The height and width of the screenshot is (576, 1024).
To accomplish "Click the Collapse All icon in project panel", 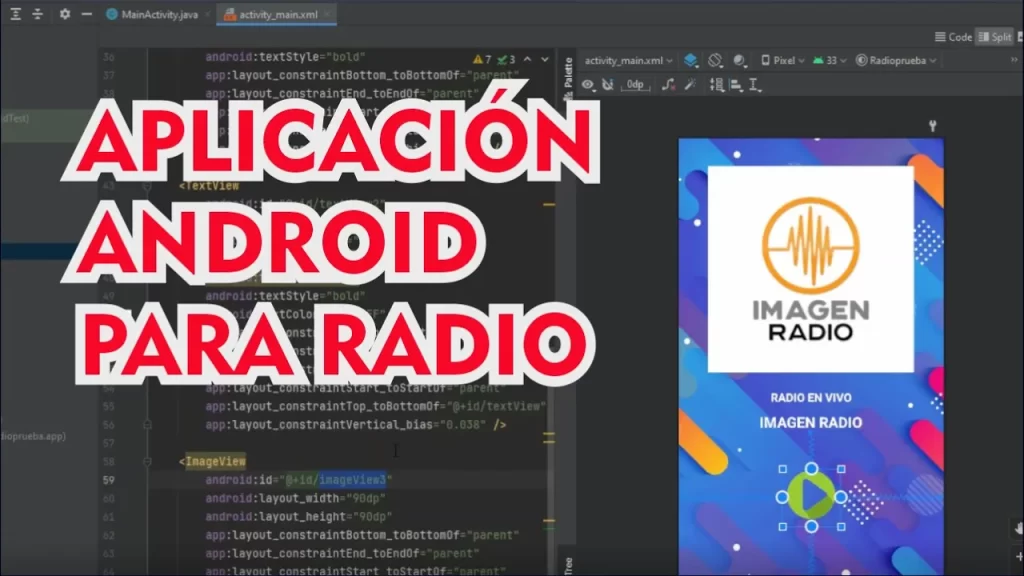I will coord(37,15).
